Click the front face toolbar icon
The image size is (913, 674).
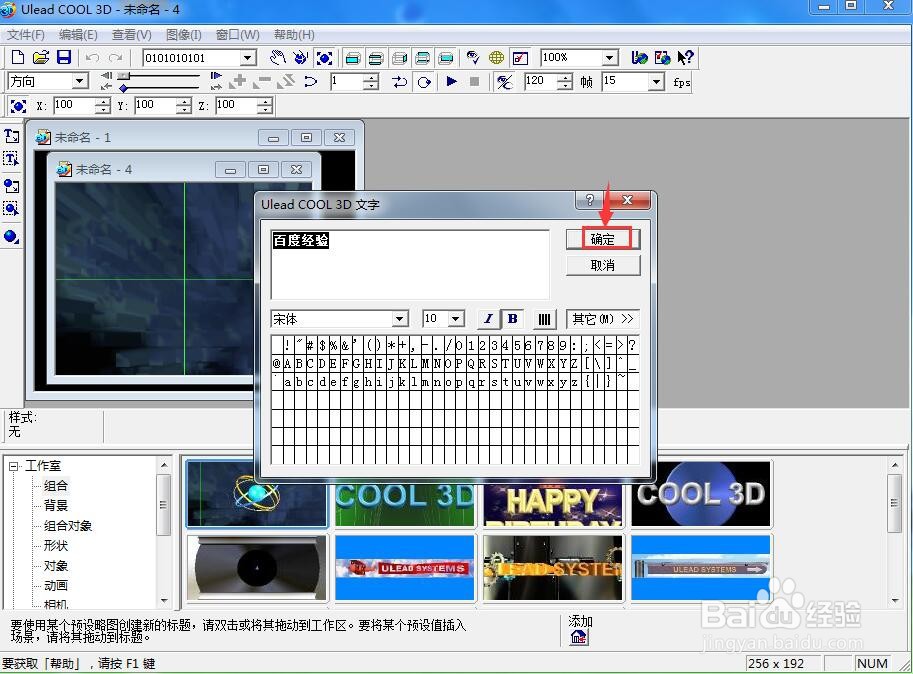tap(353, 58)
